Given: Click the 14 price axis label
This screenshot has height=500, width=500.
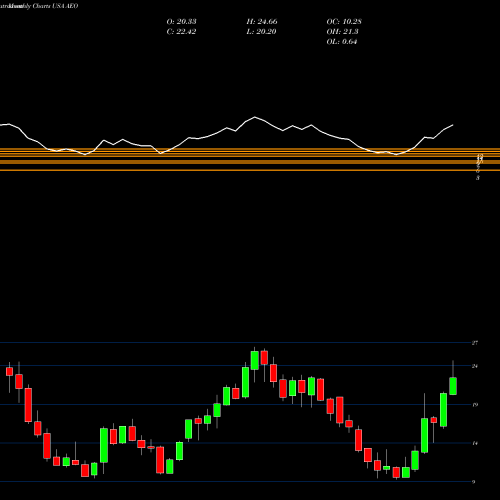Looking at the screenshot, I should [x=475, y=443].
